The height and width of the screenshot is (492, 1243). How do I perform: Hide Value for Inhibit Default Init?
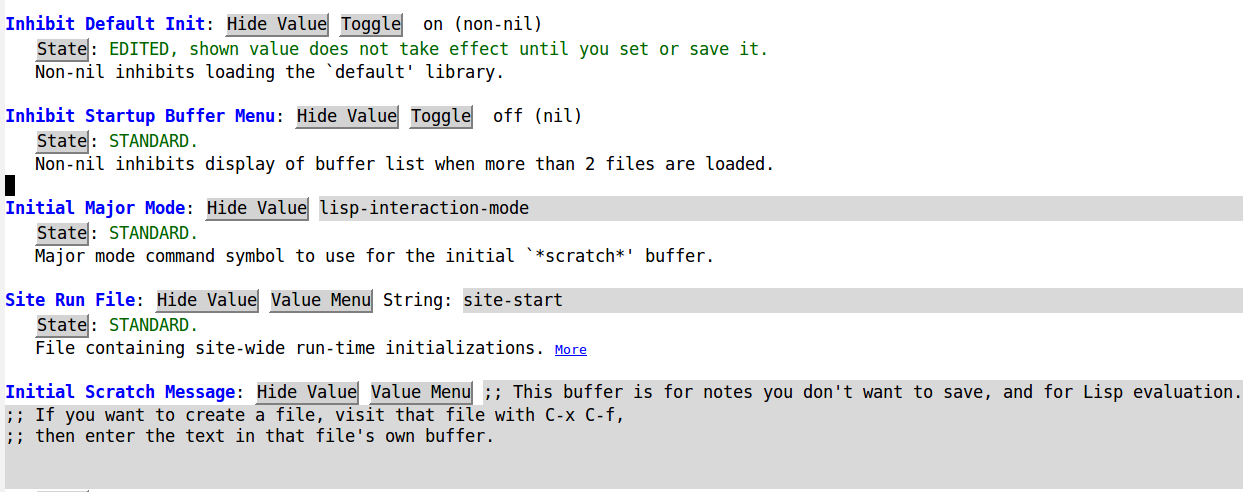[x=277, y=24]
